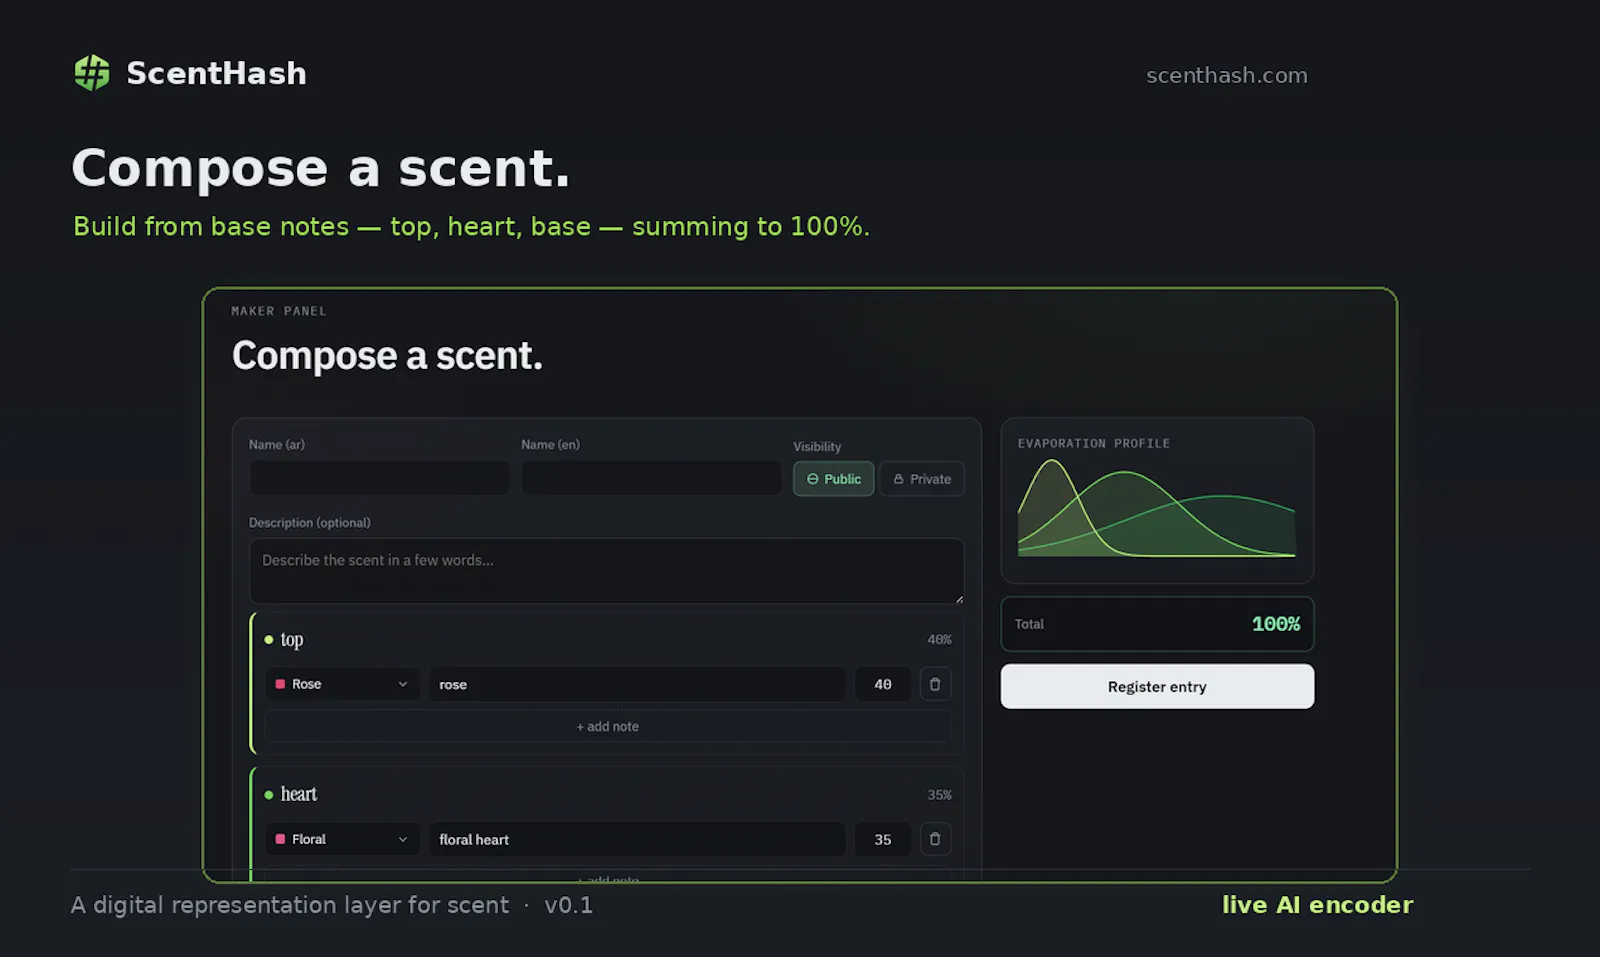The image size is (1600, 957).
Task: Edit the 35 percentage value for floral heart
Action: tap(883, 839)
